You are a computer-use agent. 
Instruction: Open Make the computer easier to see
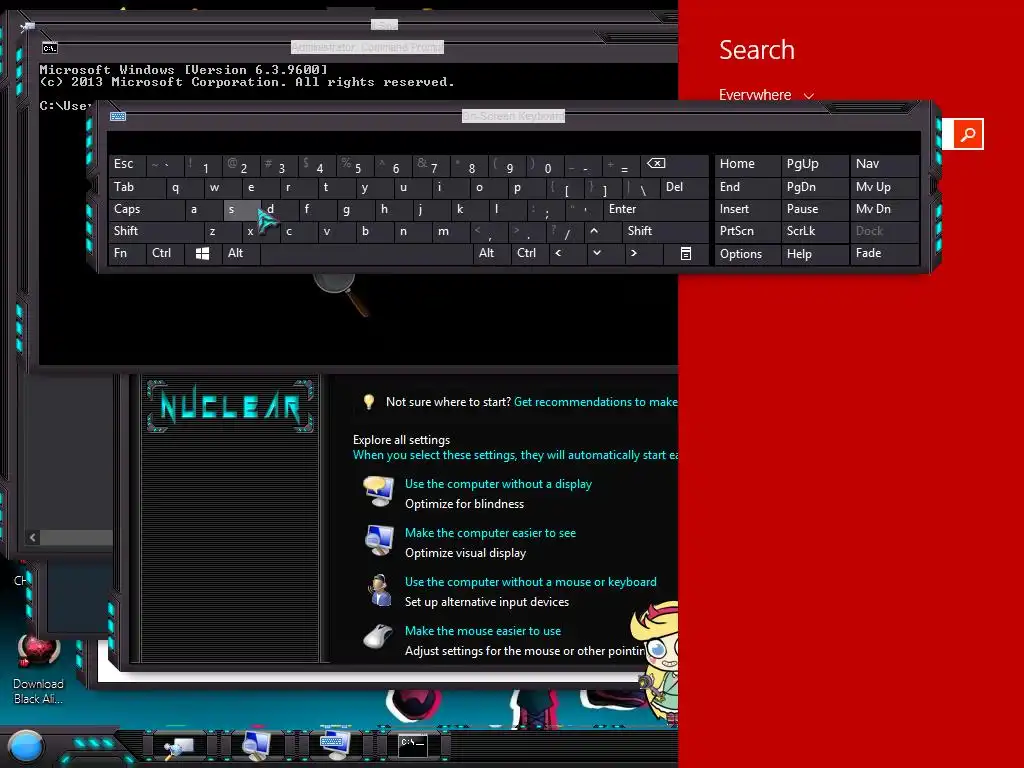tap(490, 533)
